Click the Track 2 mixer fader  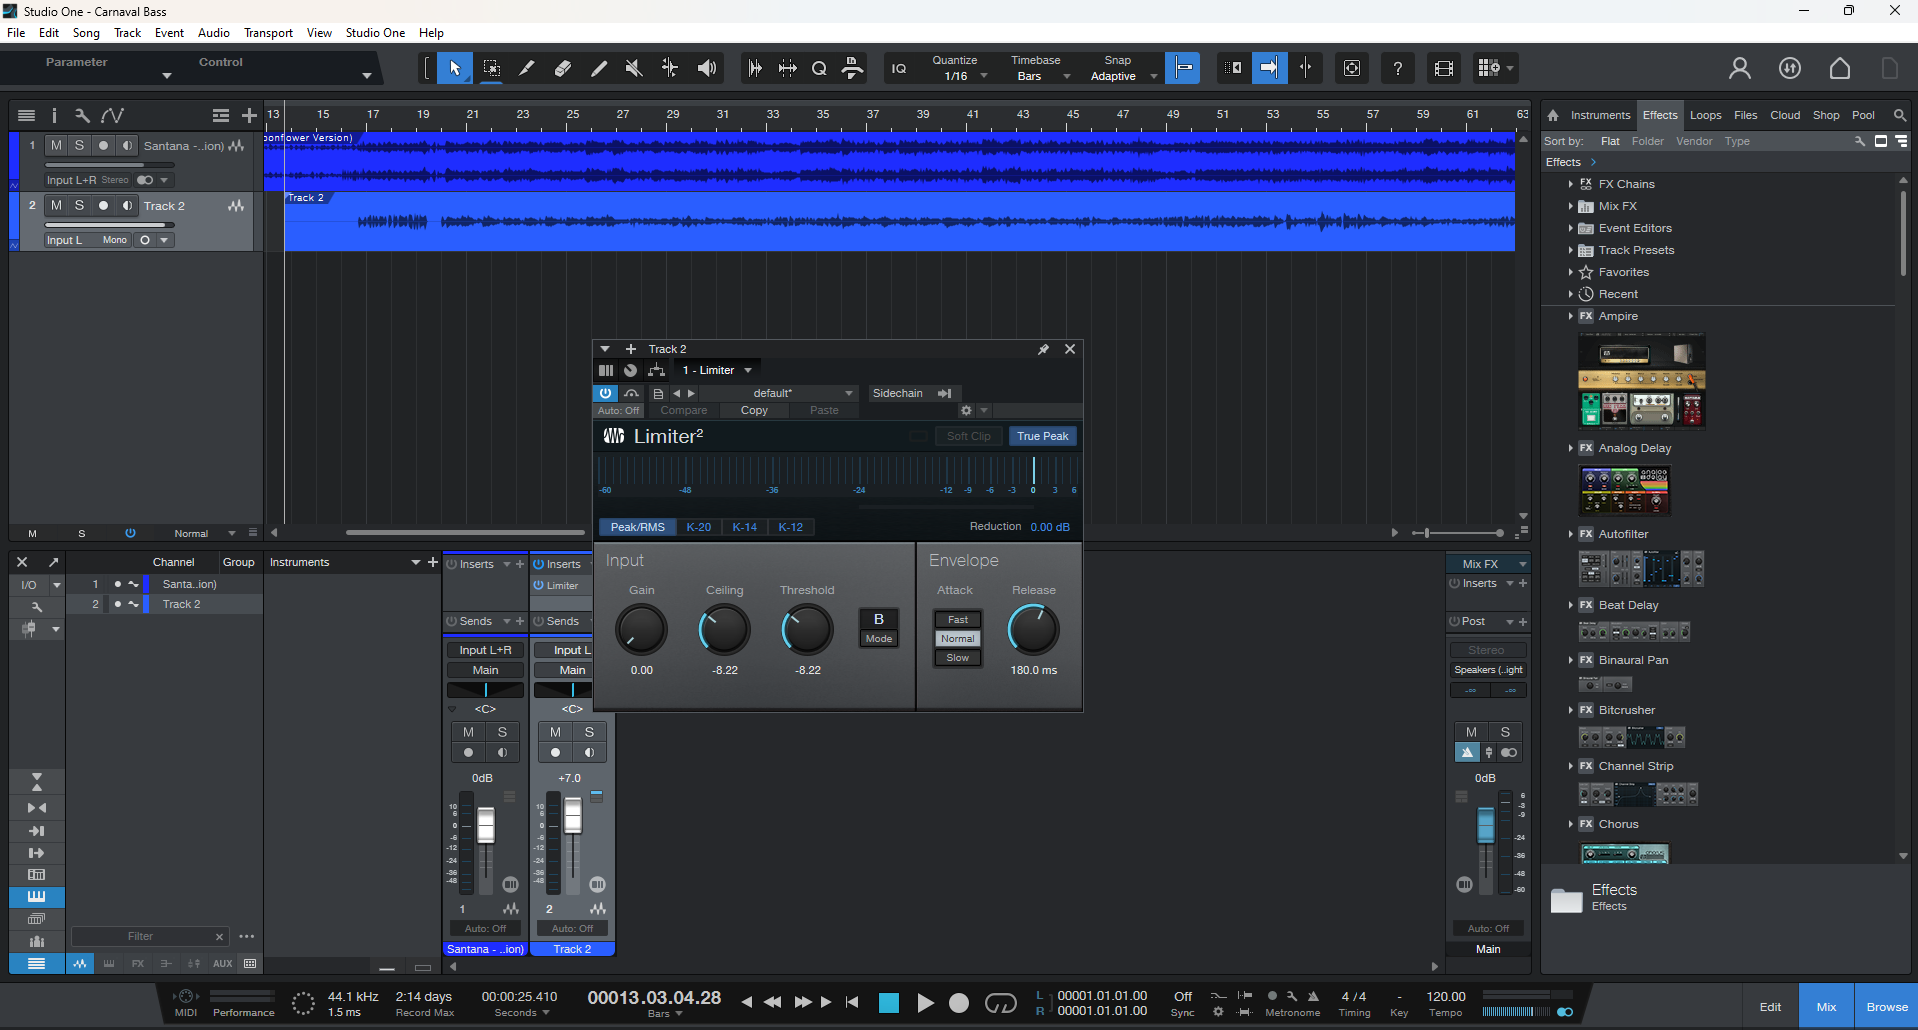(573, 816)
